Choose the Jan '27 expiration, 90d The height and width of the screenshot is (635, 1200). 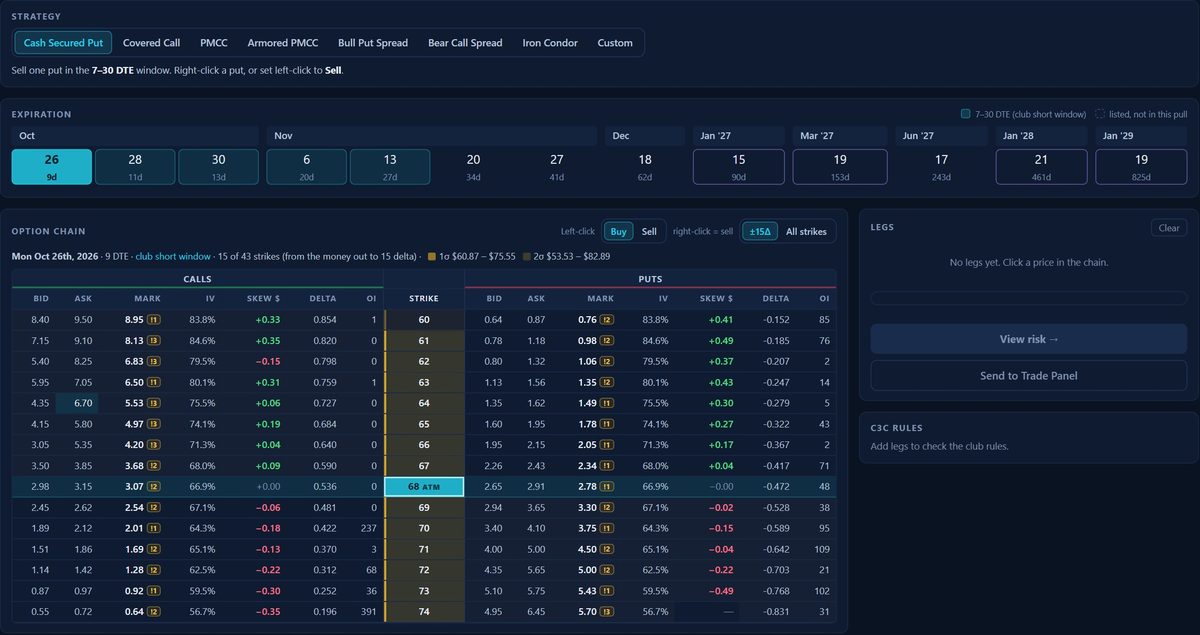point(739,167)
